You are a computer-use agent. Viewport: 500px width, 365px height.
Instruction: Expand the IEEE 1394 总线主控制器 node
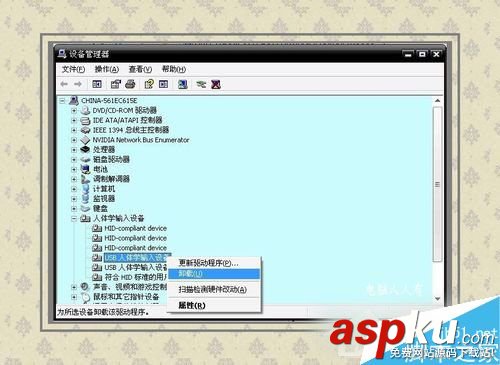click(x=74, y=130)
